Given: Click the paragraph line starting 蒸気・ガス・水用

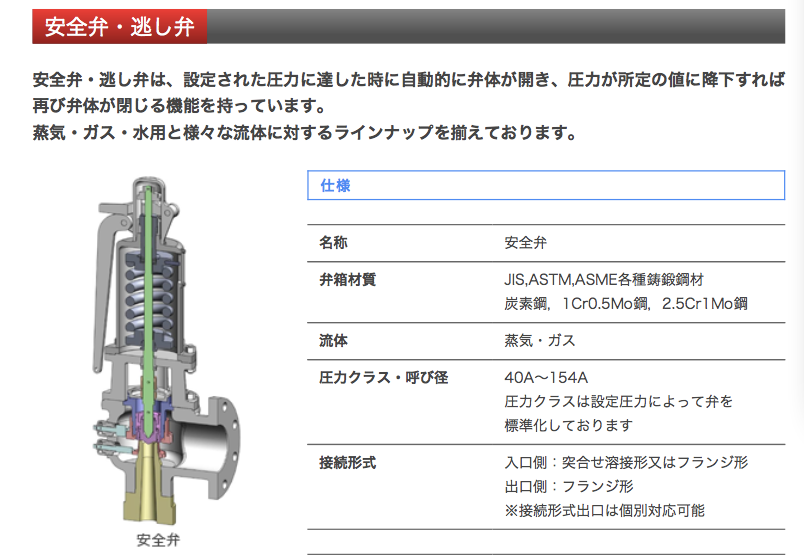Looking at the screenshot, I should pos(306,132).
